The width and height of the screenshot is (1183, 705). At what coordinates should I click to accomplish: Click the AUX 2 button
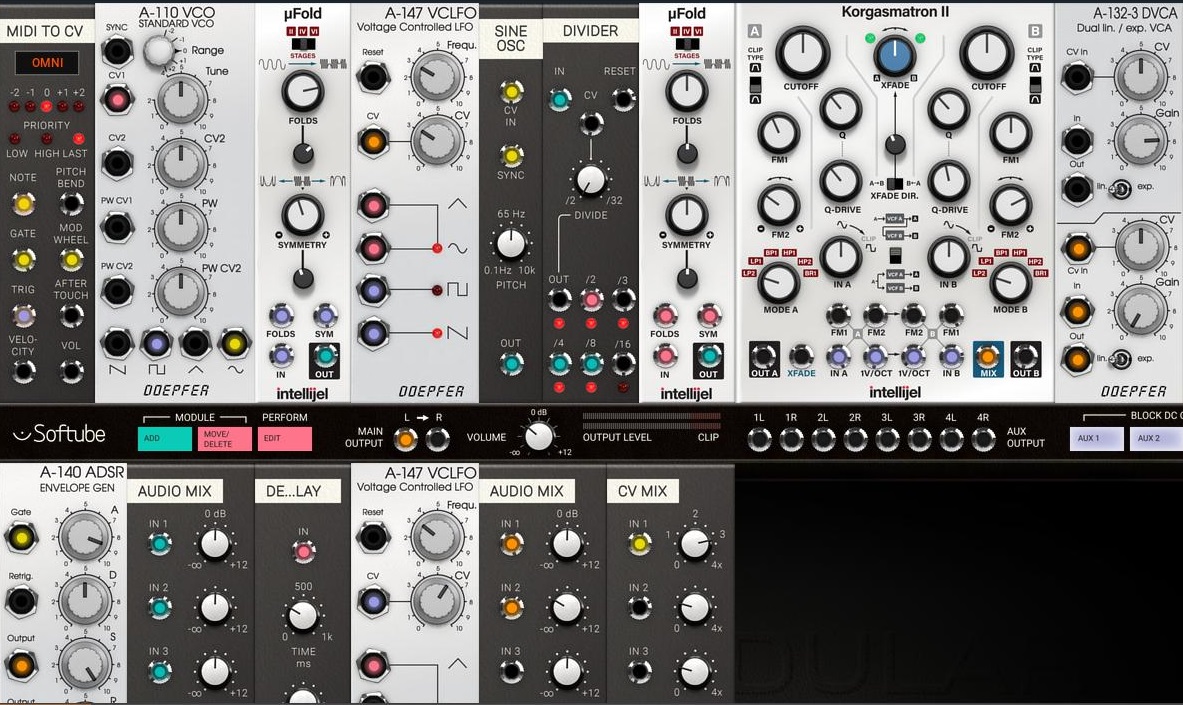(1157, 439)
